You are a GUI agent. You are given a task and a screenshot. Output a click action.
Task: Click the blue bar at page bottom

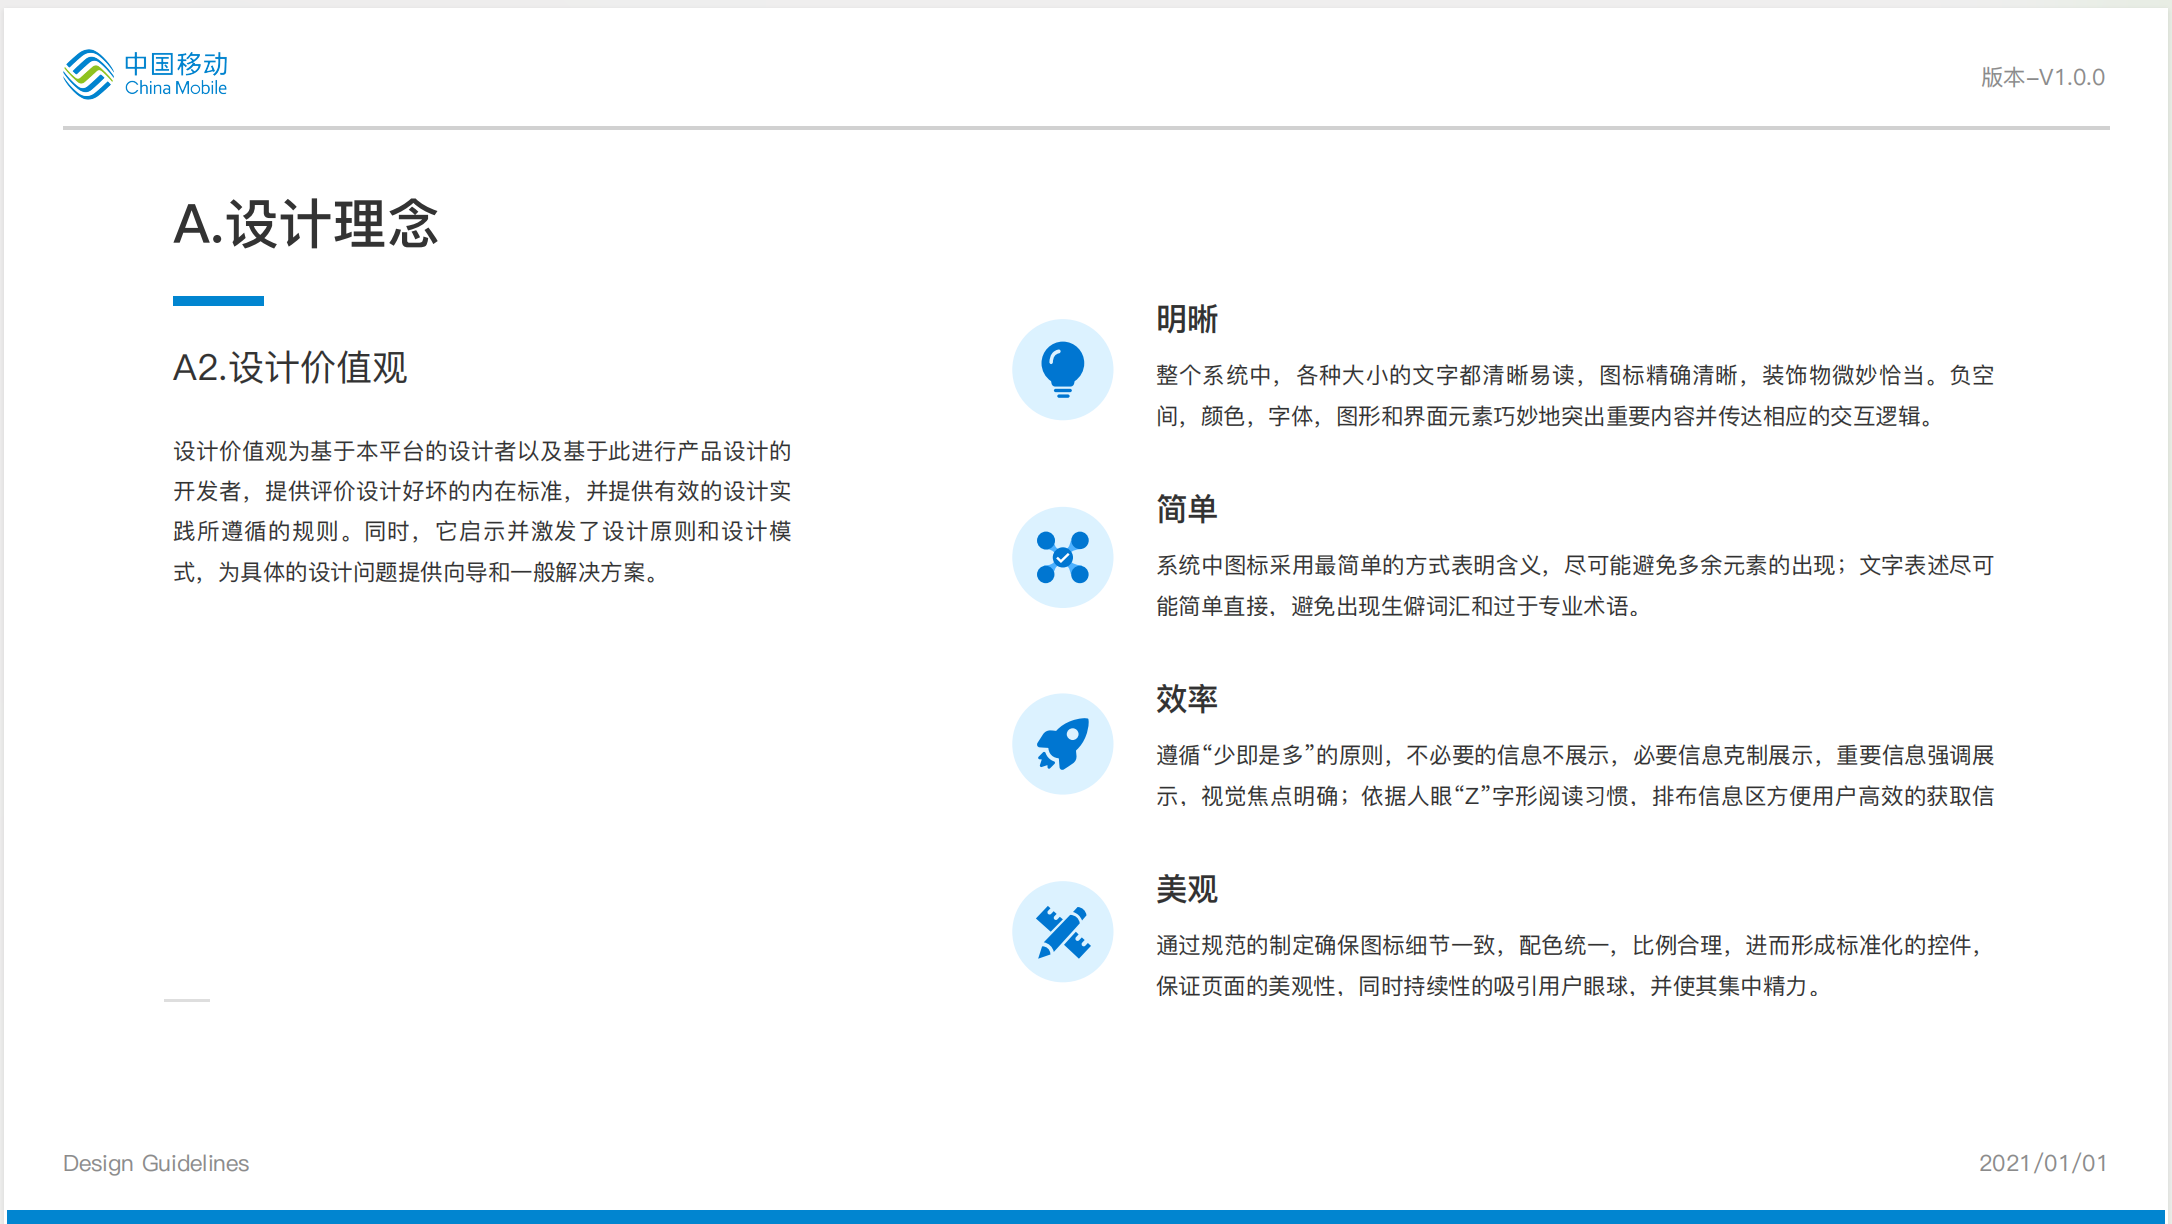[1086, 1216]
